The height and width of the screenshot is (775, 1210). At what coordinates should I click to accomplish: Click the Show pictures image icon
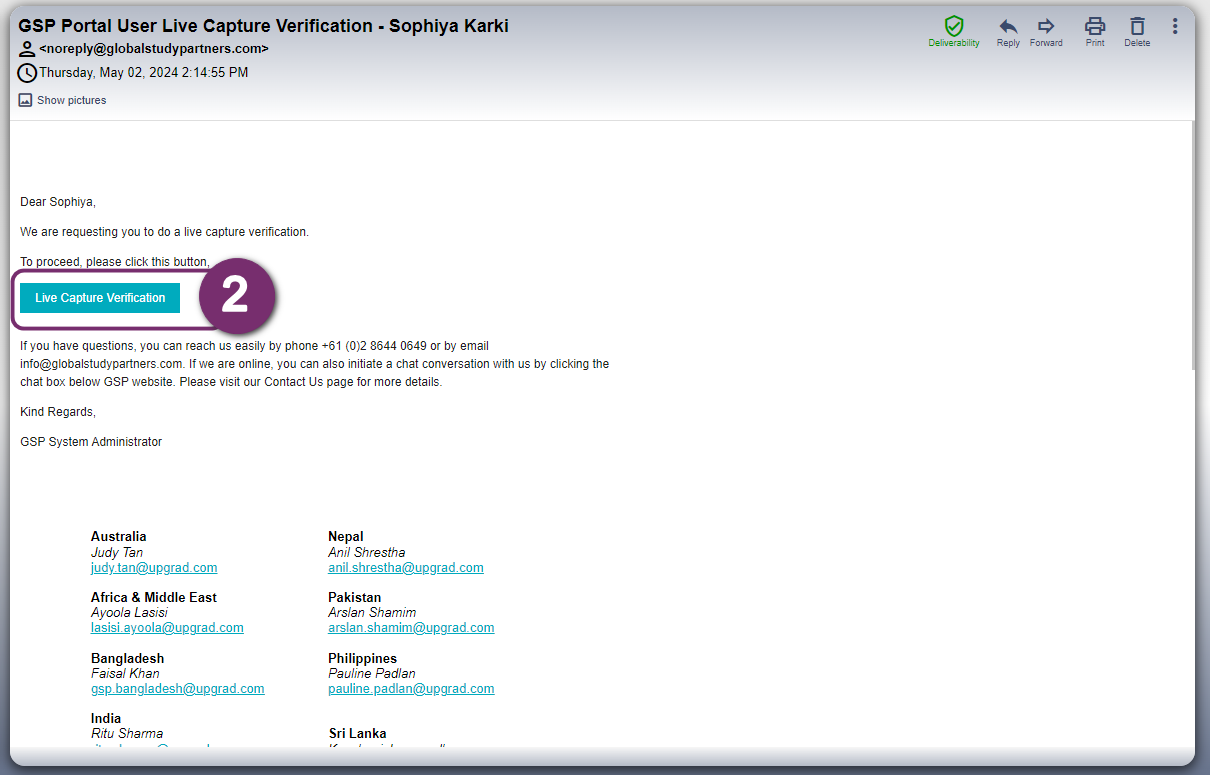pos(25,100)
